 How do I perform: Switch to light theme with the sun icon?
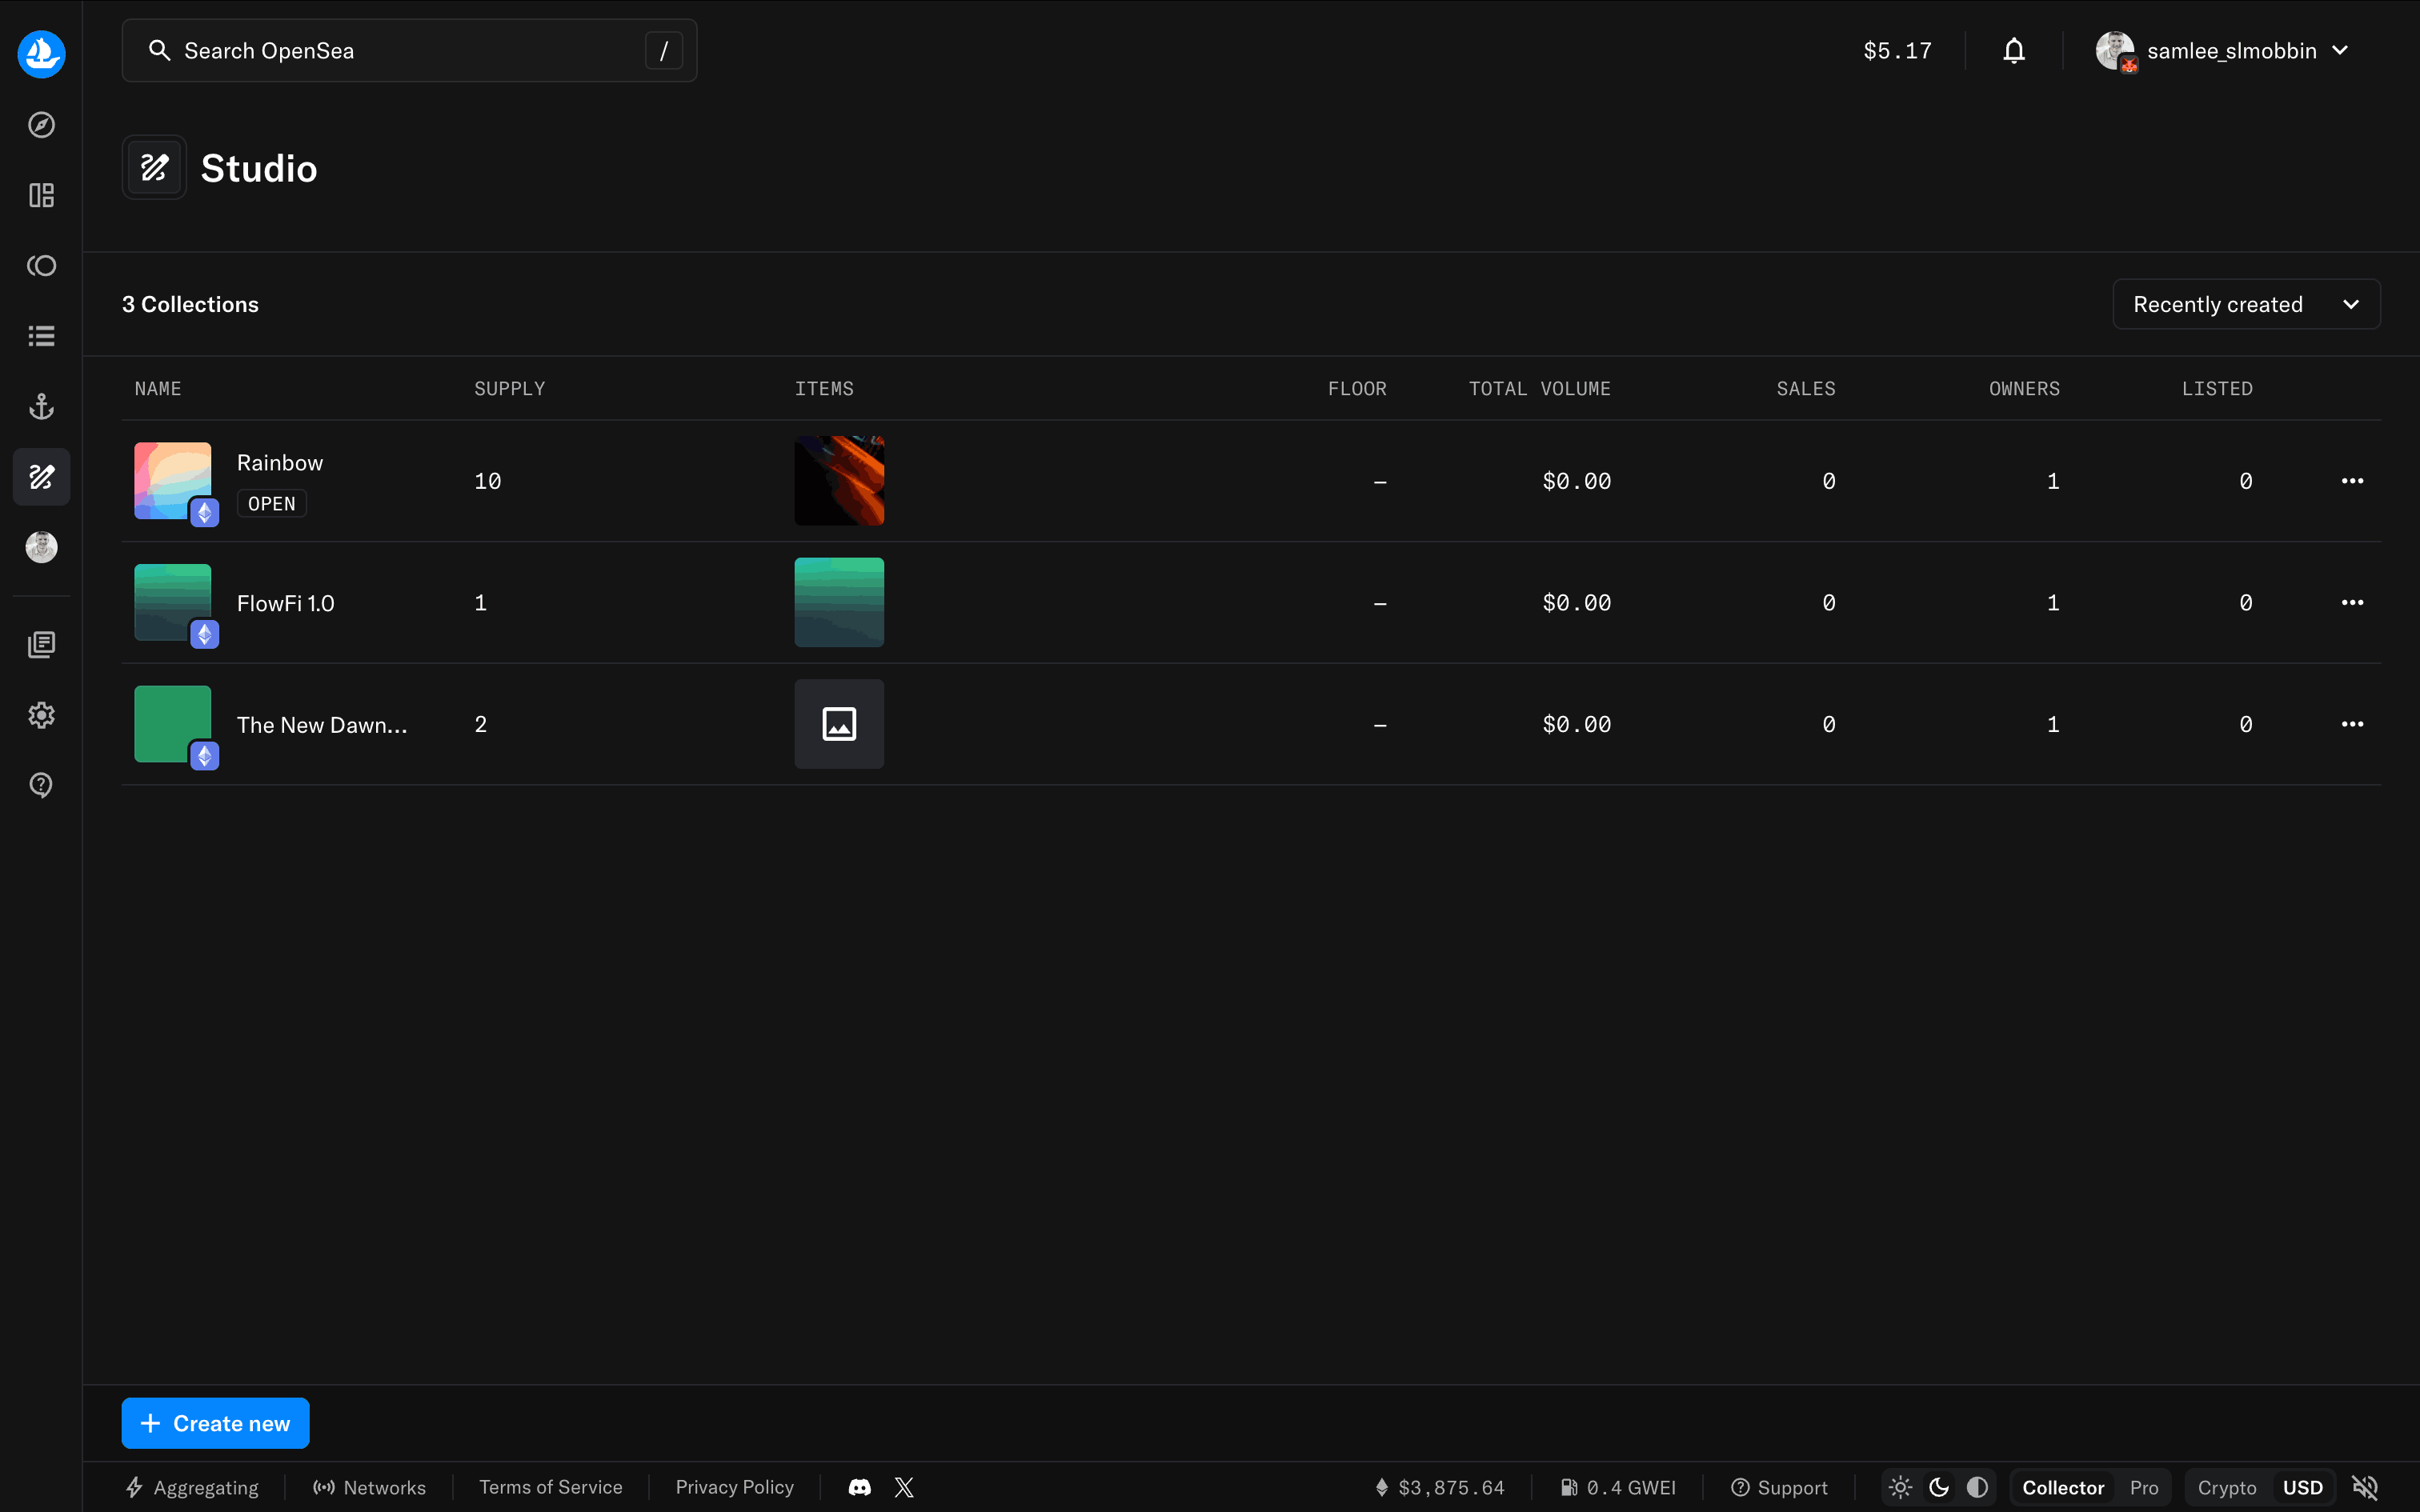pos(1898,1487)
